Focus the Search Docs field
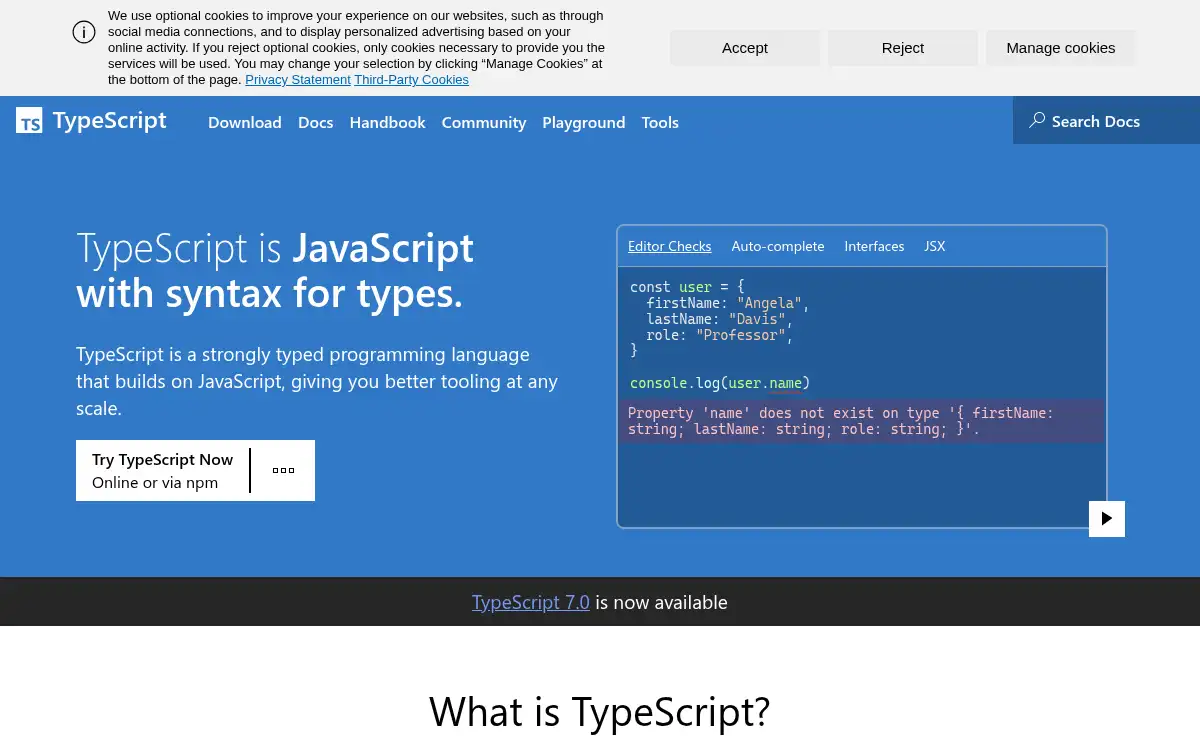Image resolution: width=1200 pixels, height=750 pixels. click(x=1106, y=121)
